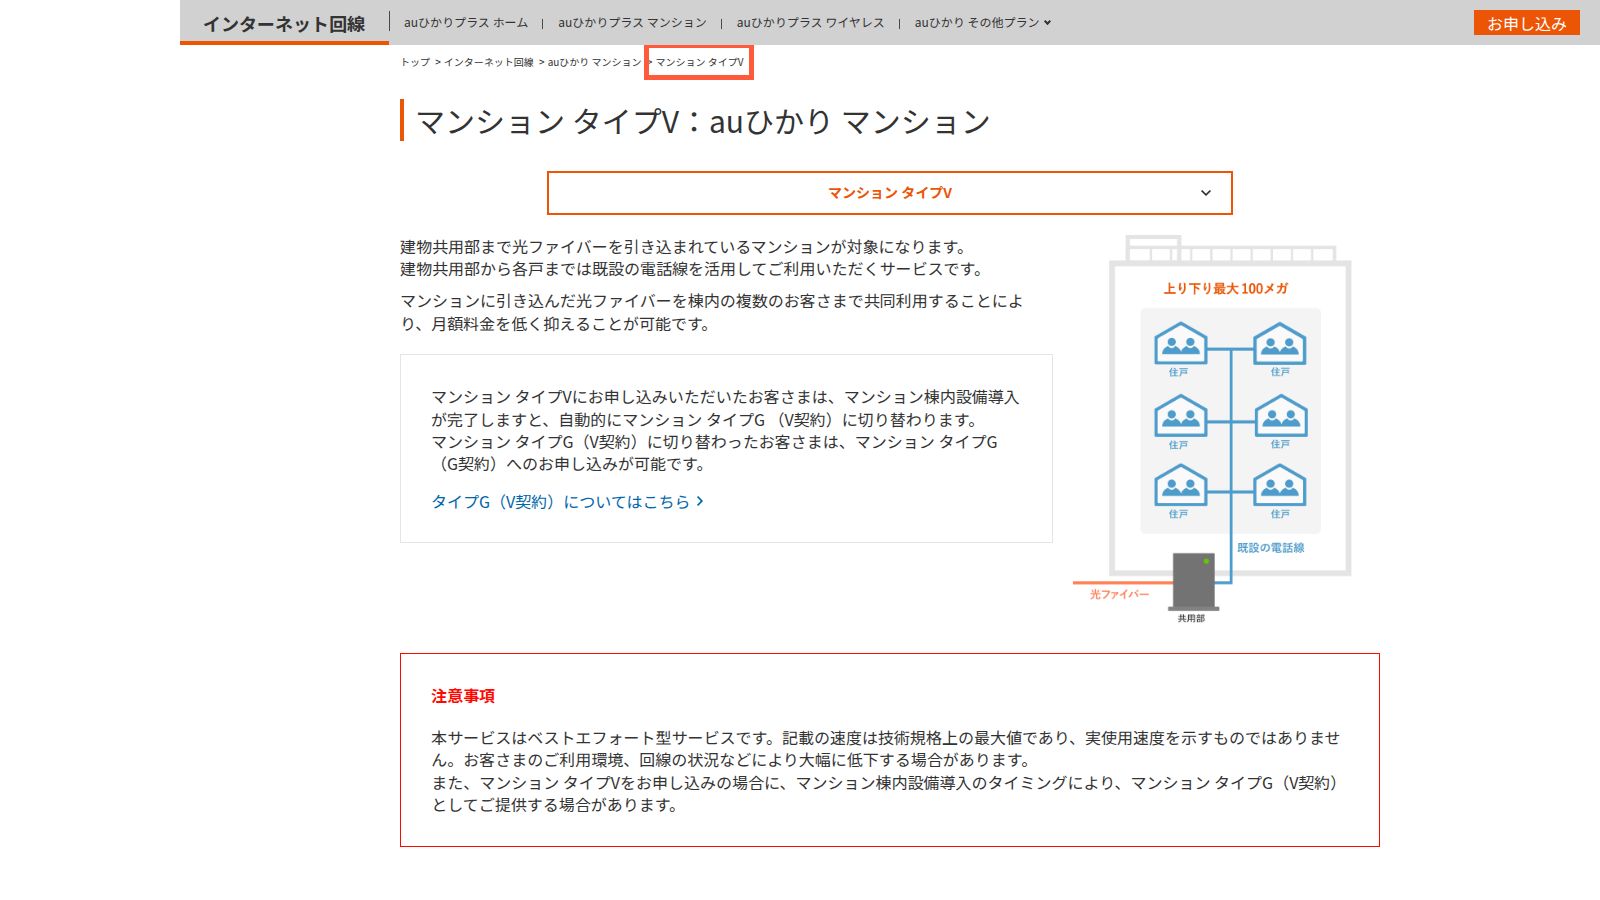This screenshot has height=900, width=1600.
Task: Open the マンション タイプV dropdown selector
Action: [x=889, y=193]
